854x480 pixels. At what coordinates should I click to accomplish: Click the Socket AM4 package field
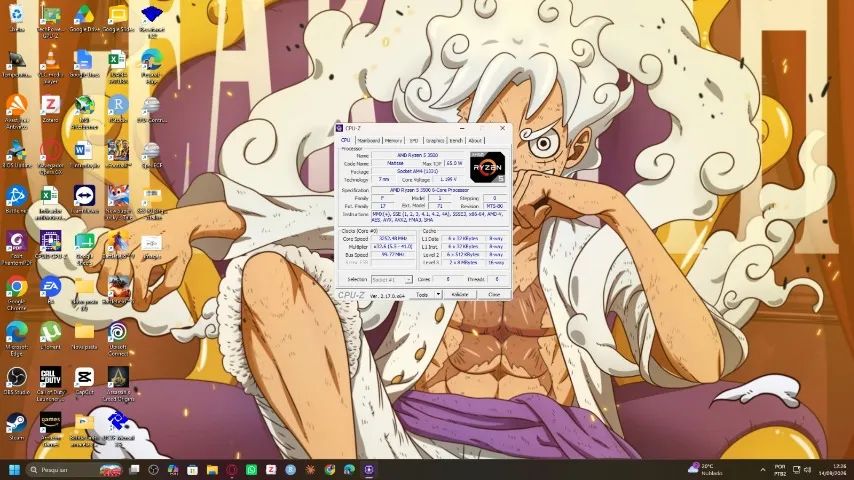pos(417,172)
